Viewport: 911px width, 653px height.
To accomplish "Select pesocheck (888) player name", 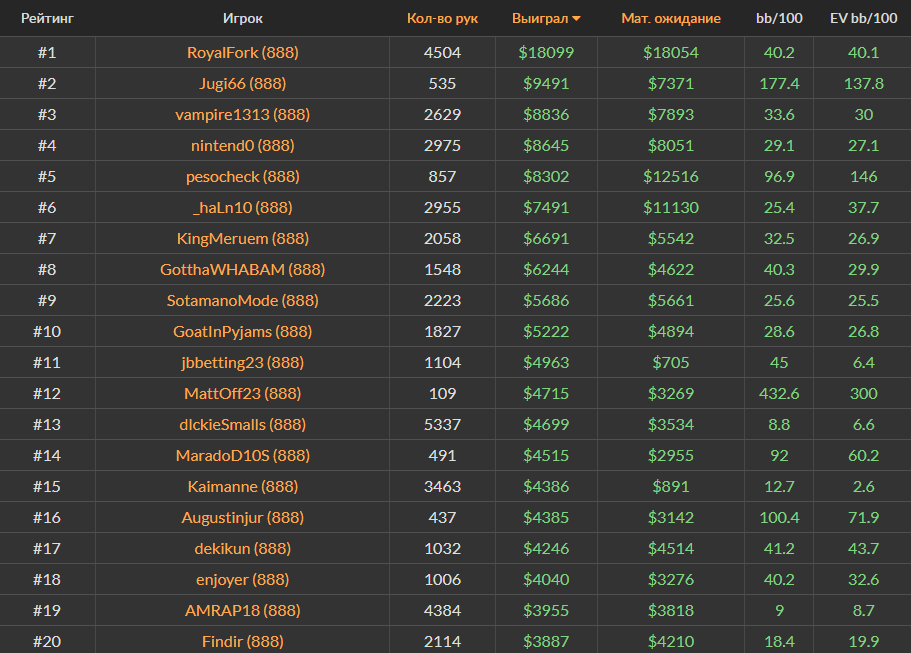I will pos(243,177).
